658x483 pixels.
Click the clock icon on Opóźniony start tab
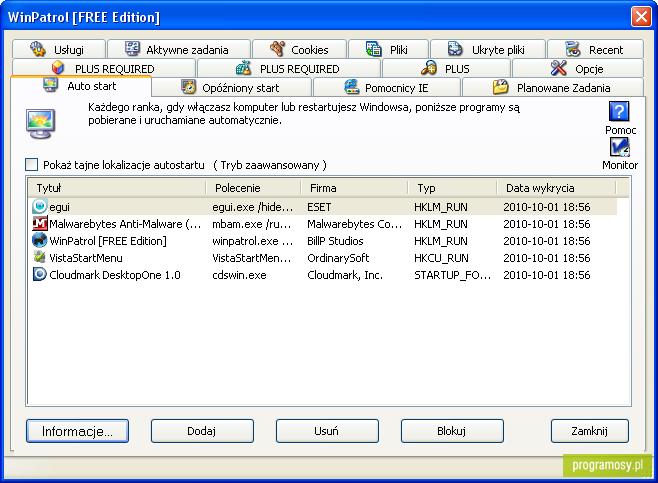[188, 87]
